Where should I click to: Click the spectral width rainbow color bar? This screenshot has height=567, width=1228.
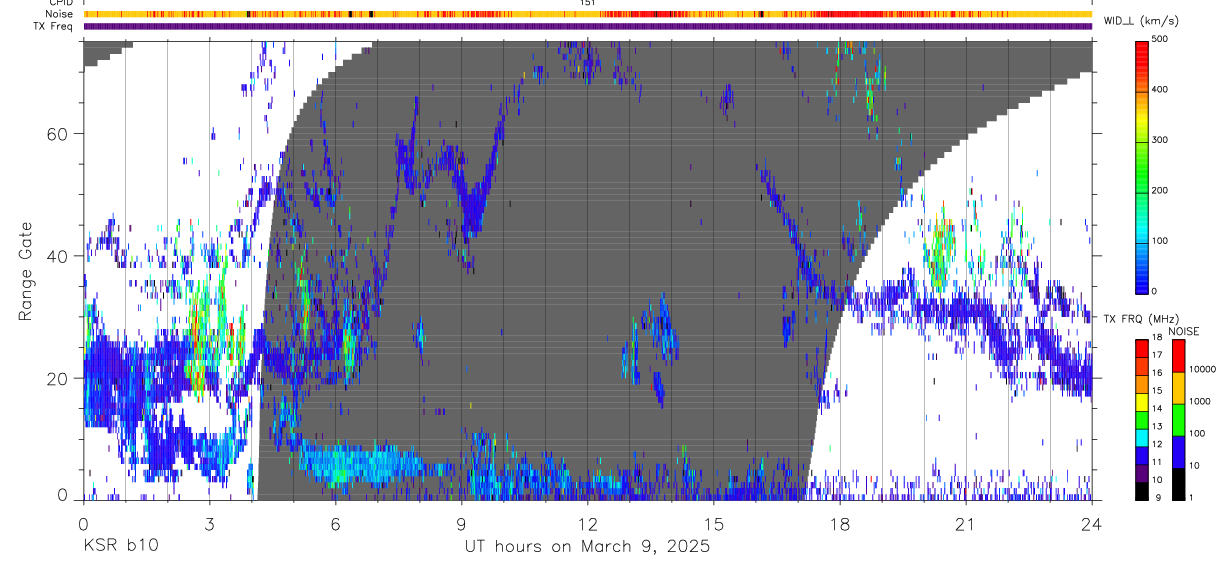pos(1142,166)
